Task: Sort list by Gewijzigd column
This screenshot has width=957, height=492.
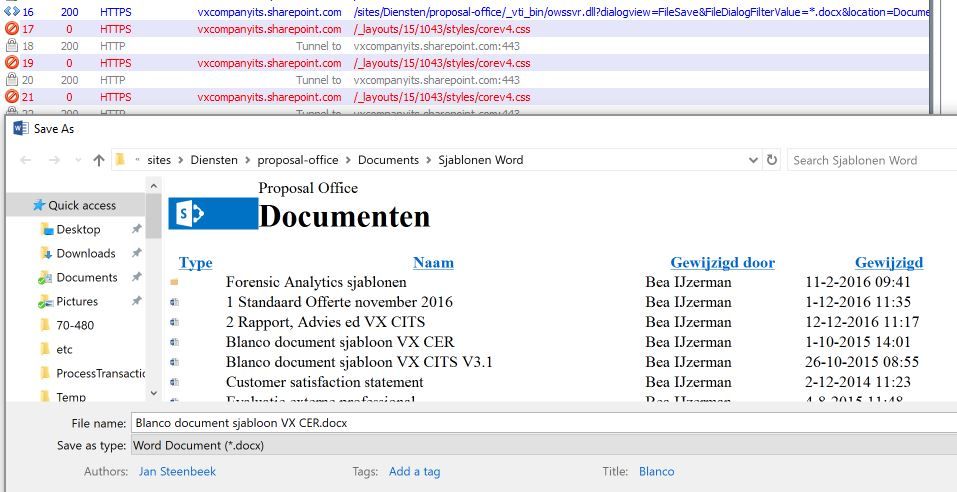Action: click(x=889, y=263)
